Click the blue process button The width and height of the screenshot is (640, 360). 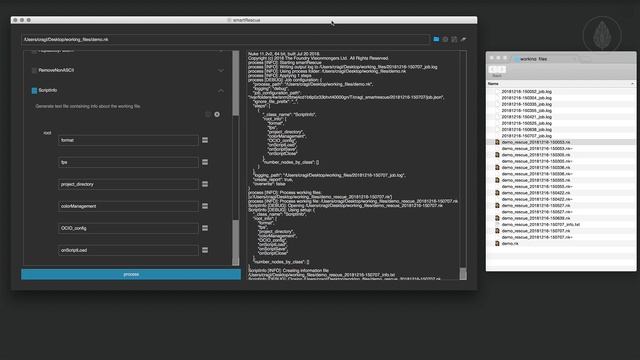(x=131, y=274)
